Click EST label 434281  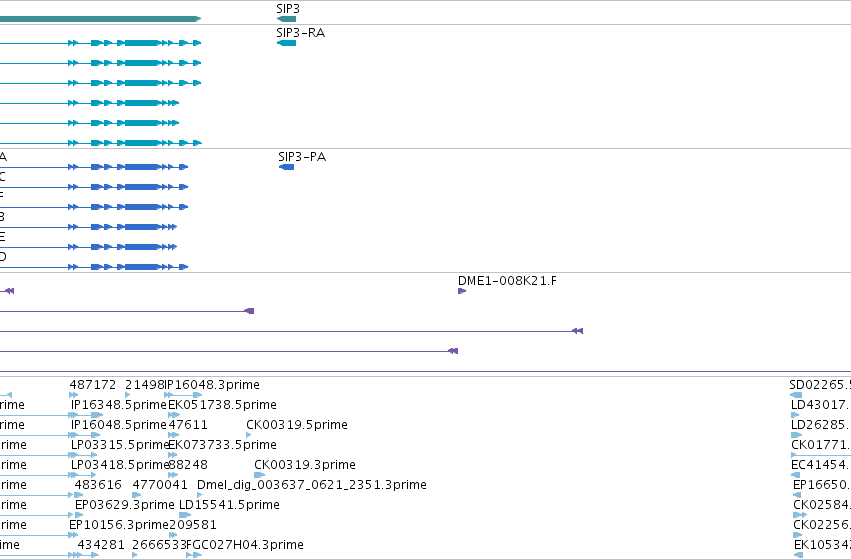tap(101, 545)
